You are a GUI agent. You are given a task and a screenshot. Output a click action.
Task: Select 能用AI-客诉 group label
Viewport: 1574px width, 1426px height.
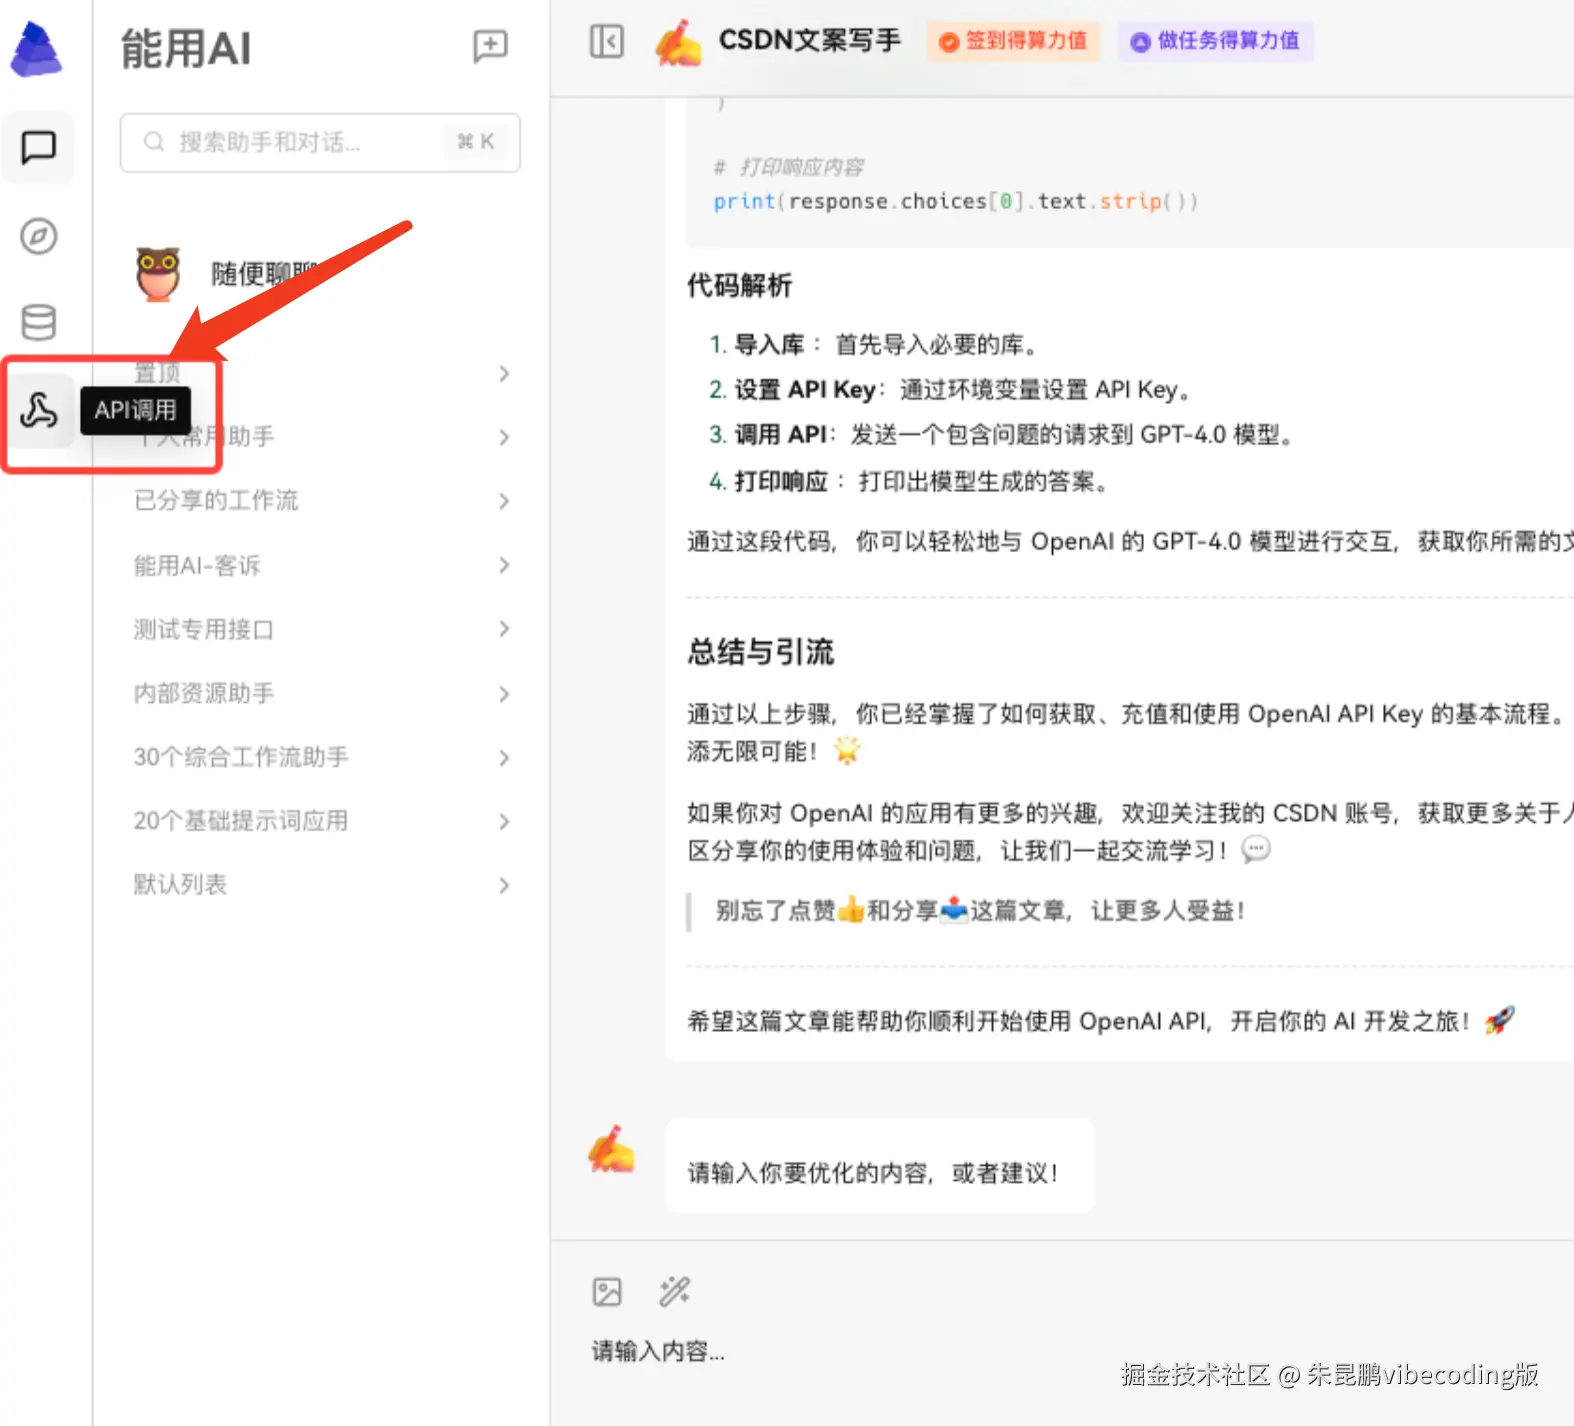pos(197,565)
